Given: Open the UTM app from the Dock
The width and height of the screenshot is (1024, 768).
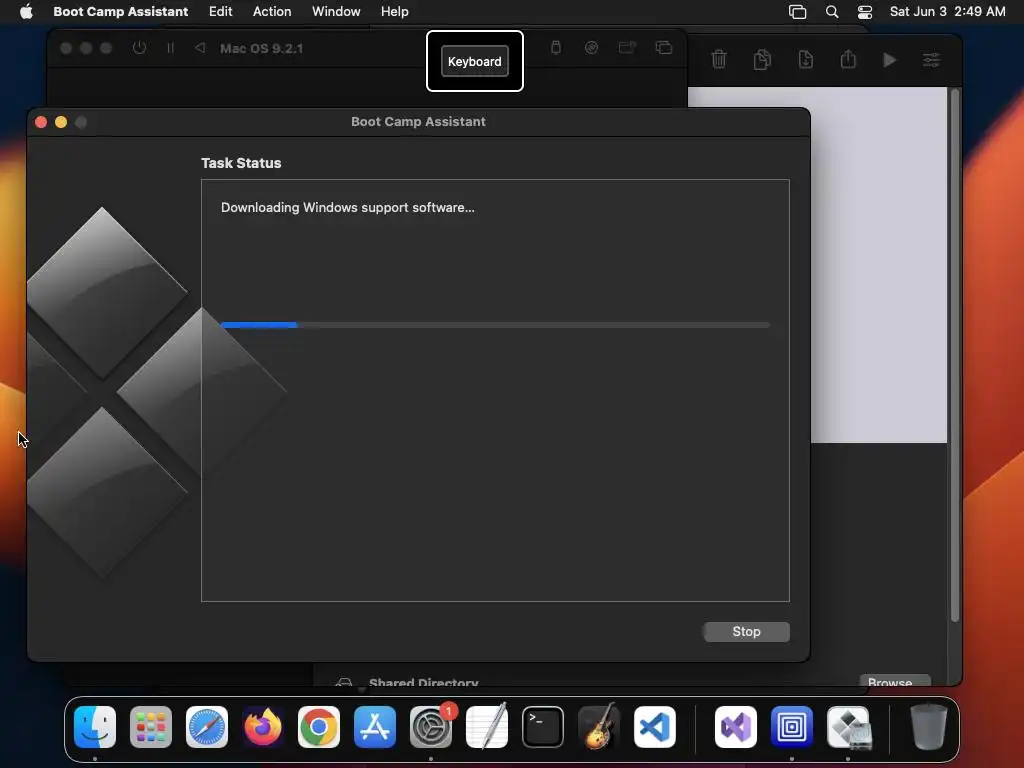Looking at the screenshot, I should coord(792,727).
